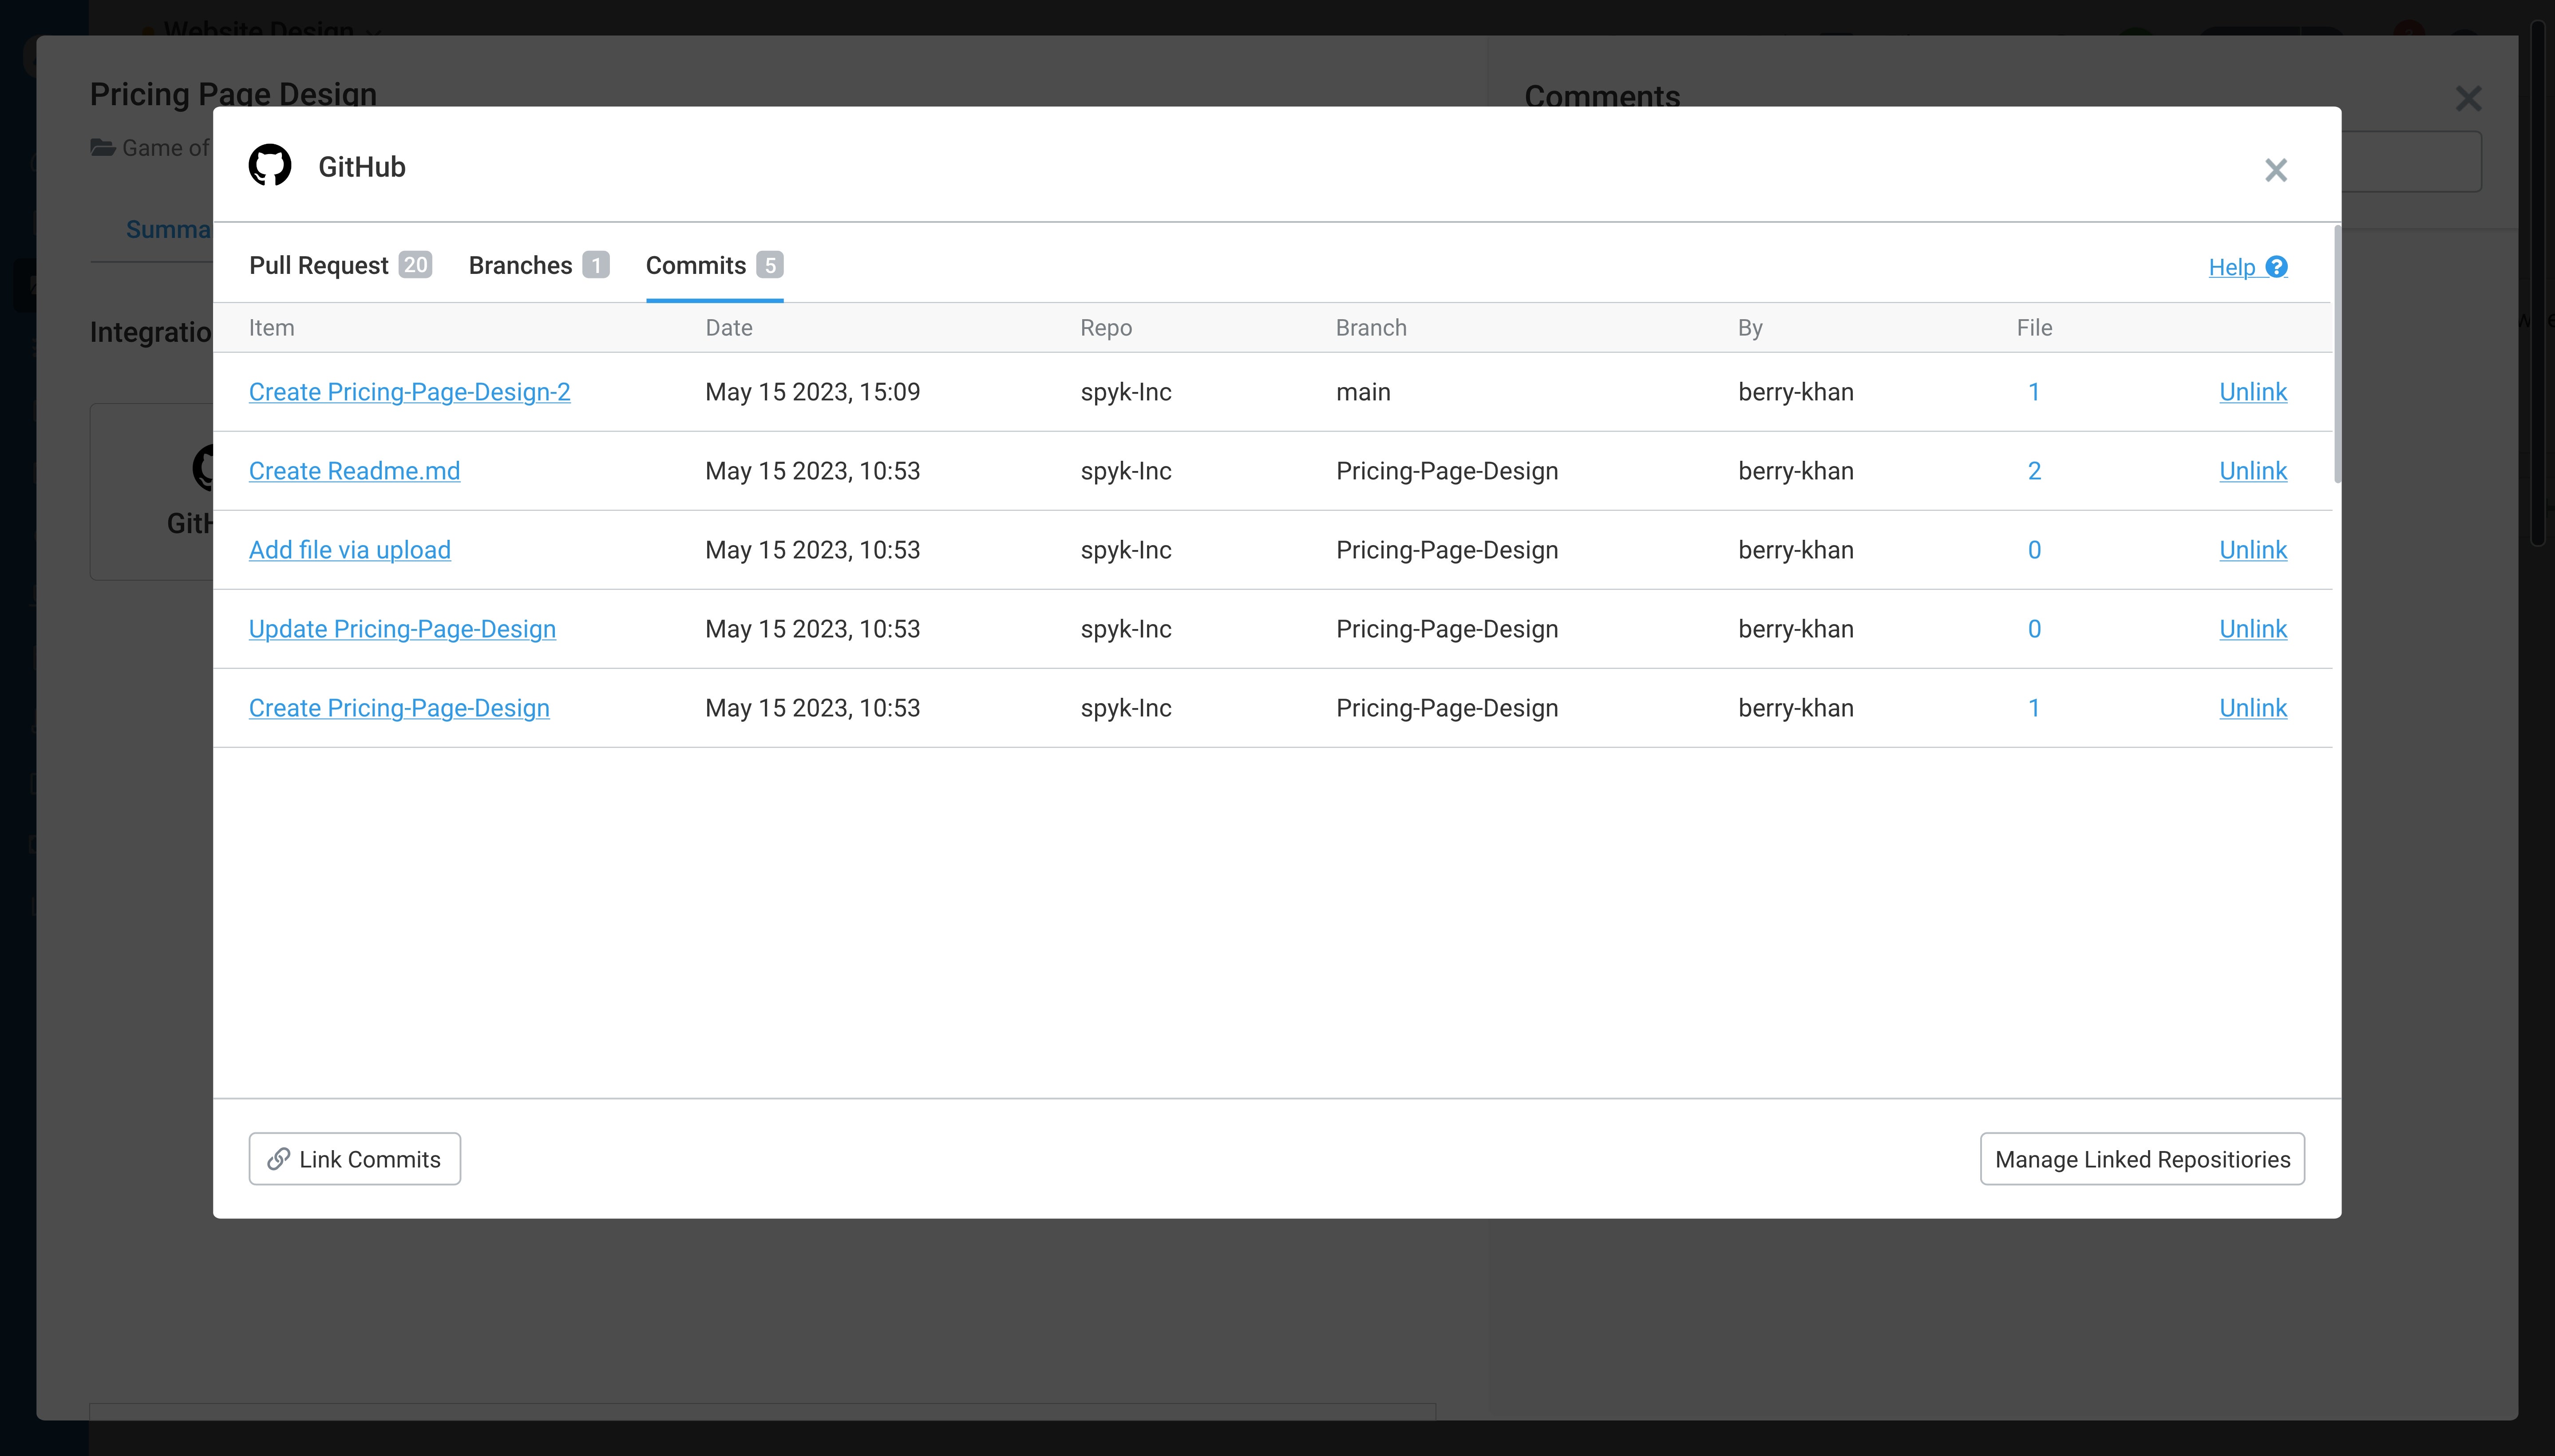Viewport: 2555px width, 1456px height.
Task: Close the GitHub dialog
Action: pos(2276,170)
